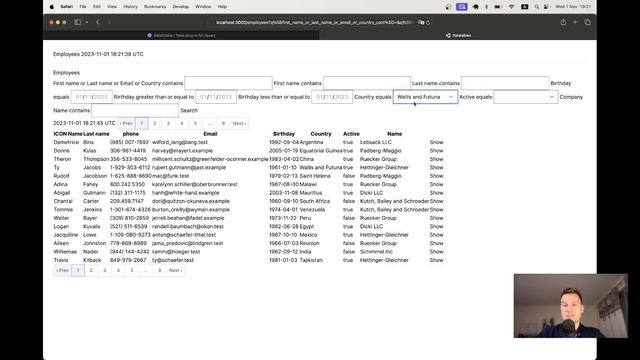The image size is (640, 360).
Task: Go to page 3 in bottom pagination
Action: point(105,270)
